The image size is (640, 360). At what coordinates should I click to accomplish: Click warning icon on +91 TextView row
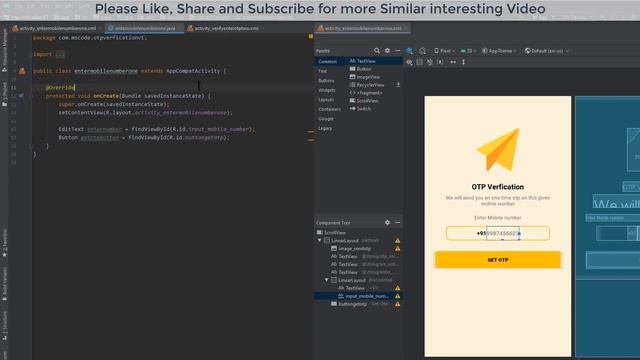point(398,288)
